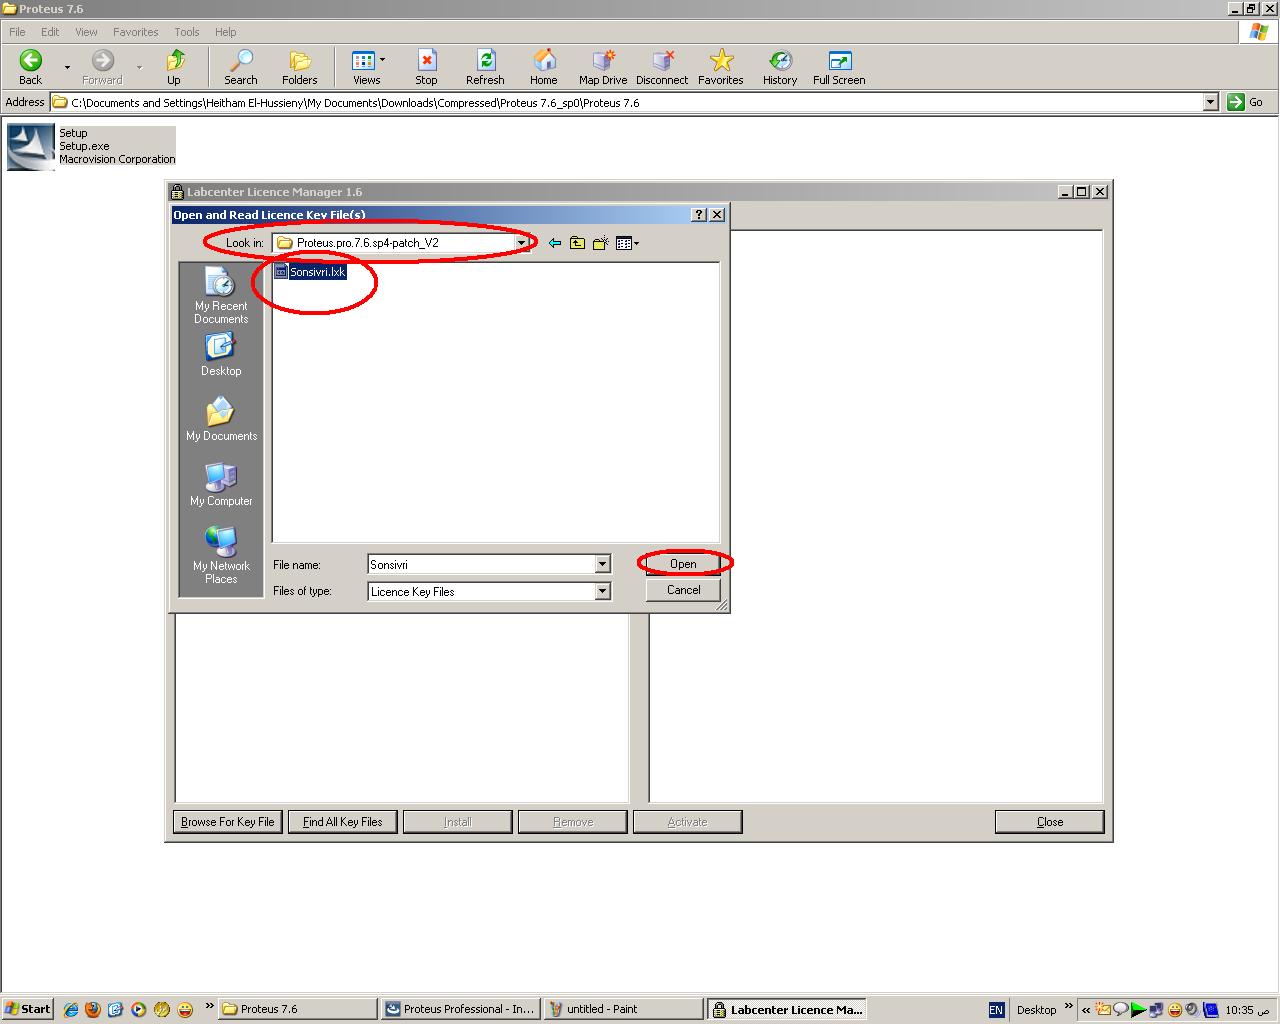
Task: Click Up One Level in file dialog
Action: tap(577, 243)
